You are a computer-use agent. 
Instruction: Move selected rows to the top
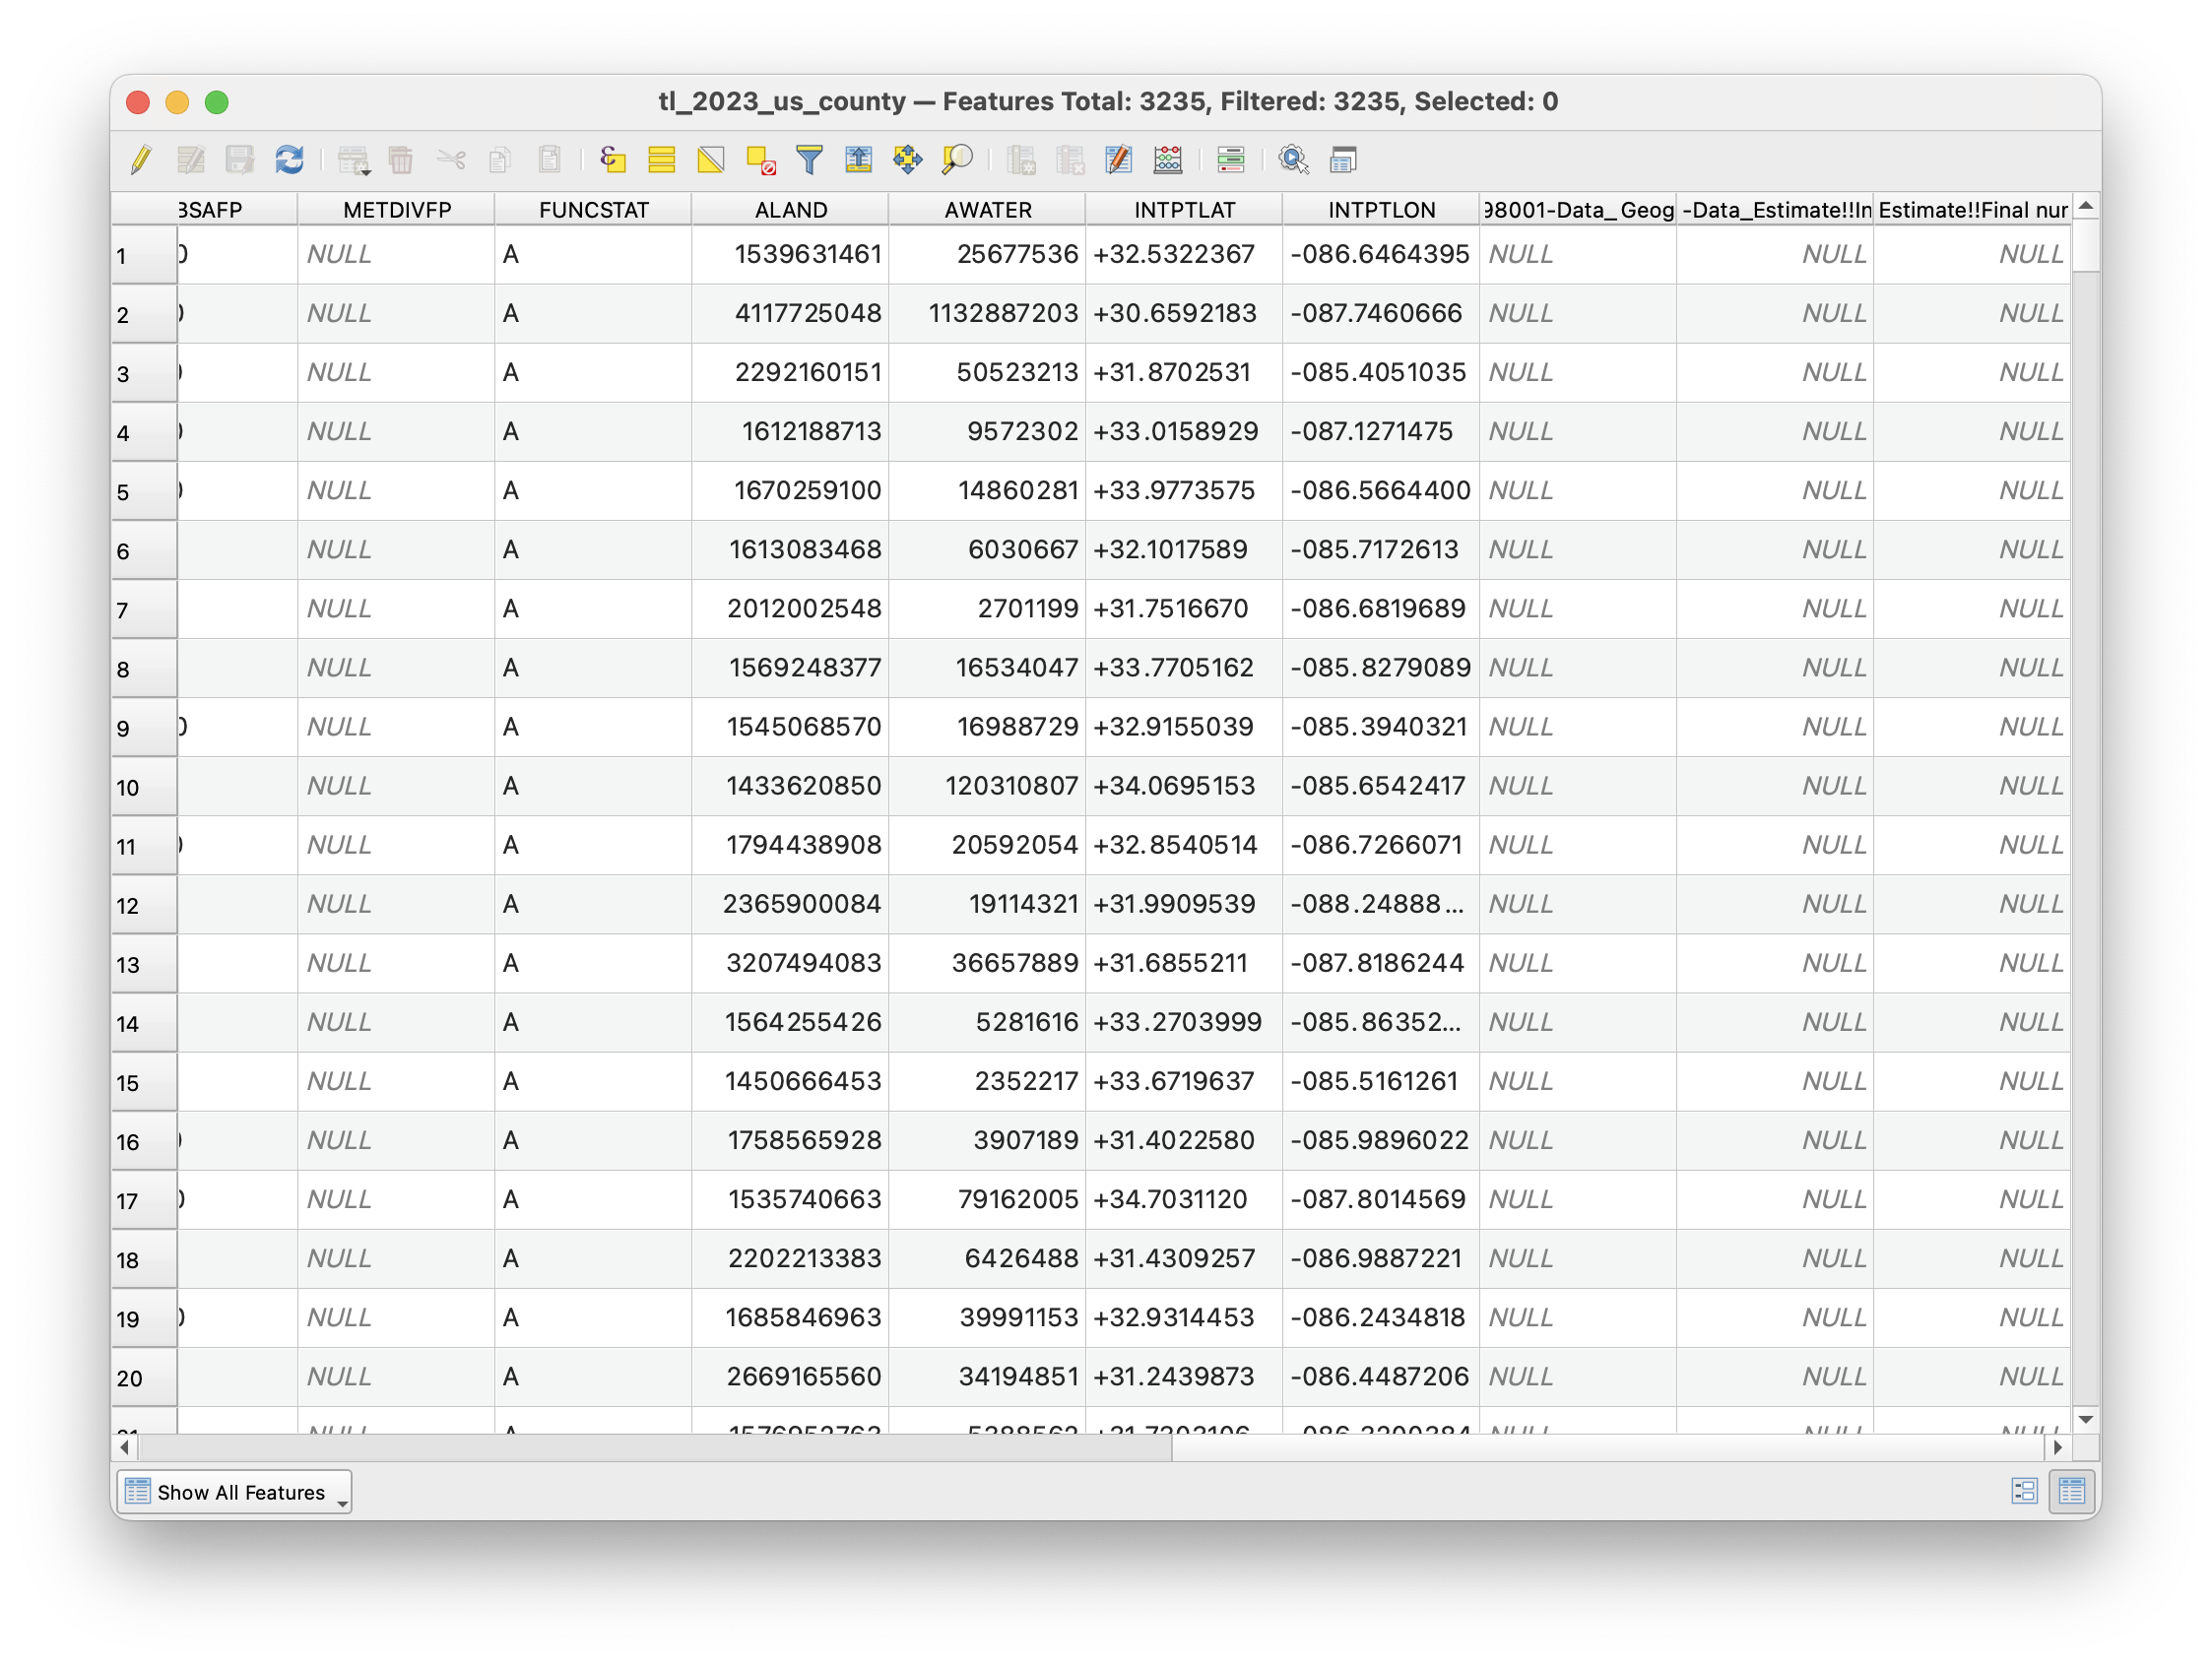pos(857,160)
